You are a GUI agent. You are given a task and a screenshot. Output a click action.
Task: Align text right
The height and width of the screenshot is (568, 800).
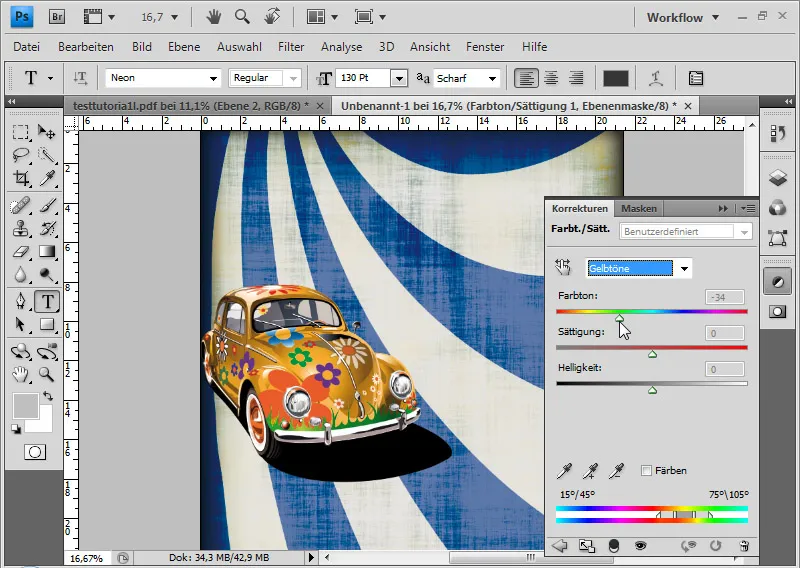tap(576, 78)
